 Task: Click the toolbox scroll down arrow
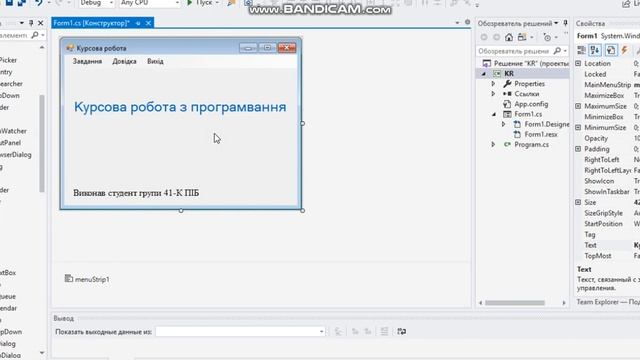(42, 353)
